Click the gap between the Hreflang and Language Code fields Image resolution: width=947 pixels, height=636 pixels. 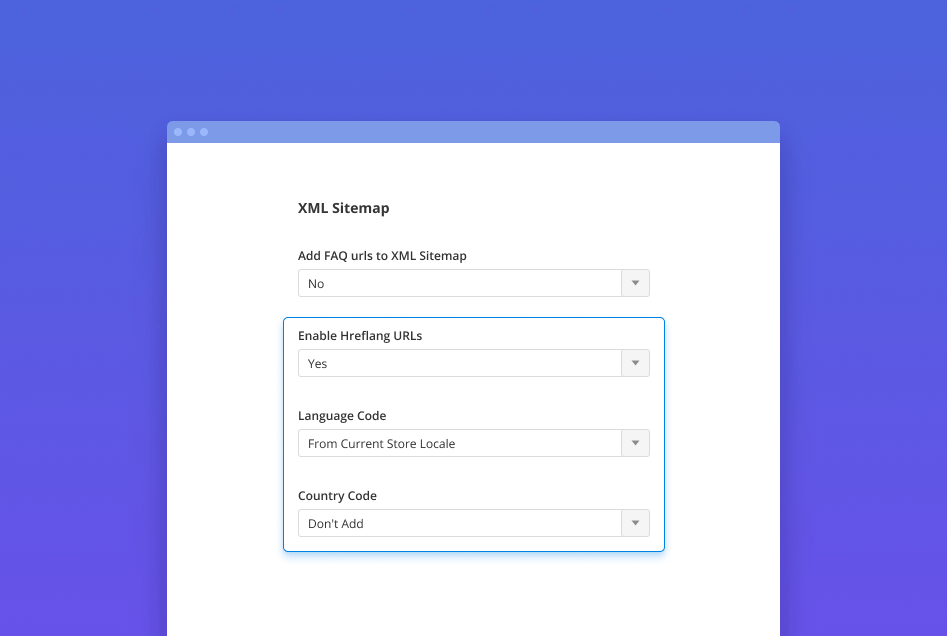pyautogui.click(x=473, y=393)
